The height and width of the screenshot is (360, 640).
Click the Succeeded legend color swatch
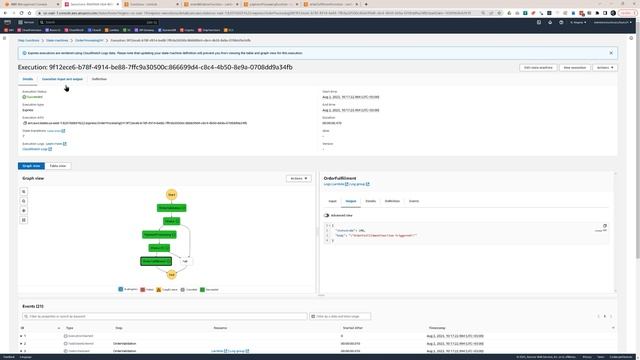click(x=202, y=289)
